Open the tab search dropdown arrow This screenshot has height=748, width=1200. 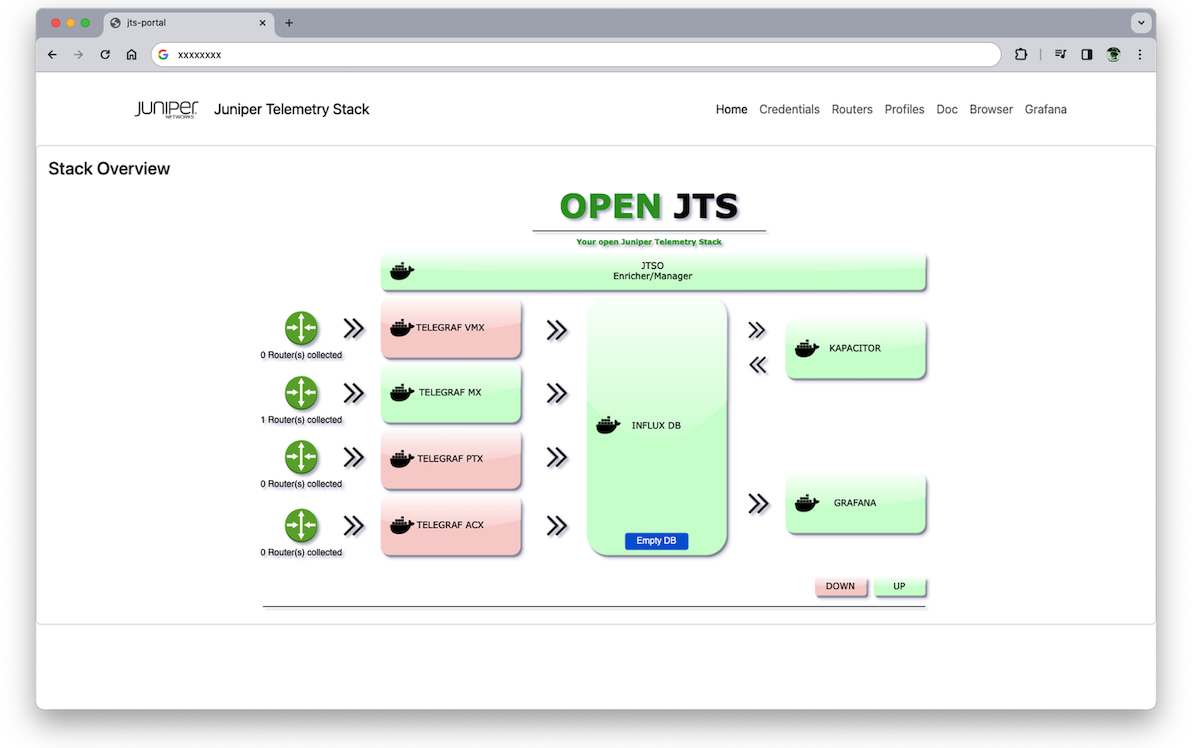tap(1140, 23)
